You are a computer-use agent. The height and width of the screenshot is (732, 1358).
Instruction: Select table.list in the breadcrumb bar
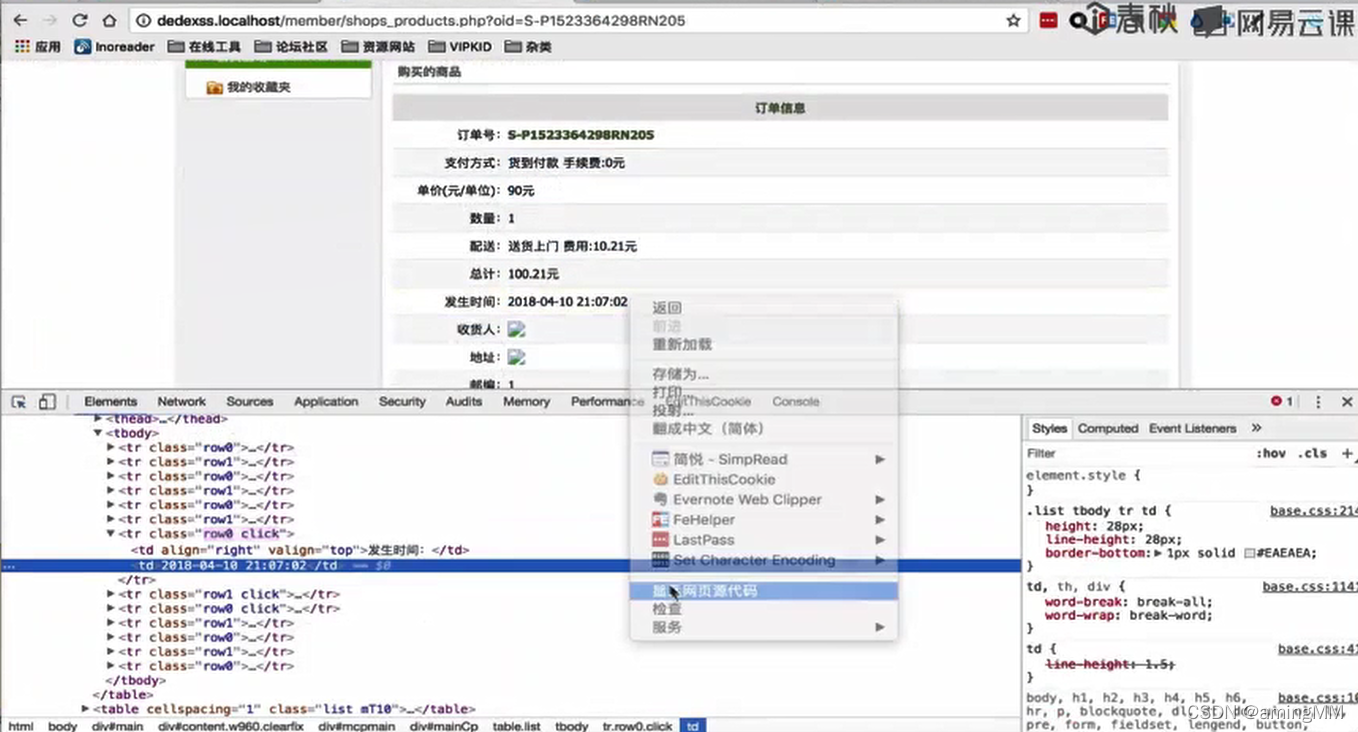(516, 726)
